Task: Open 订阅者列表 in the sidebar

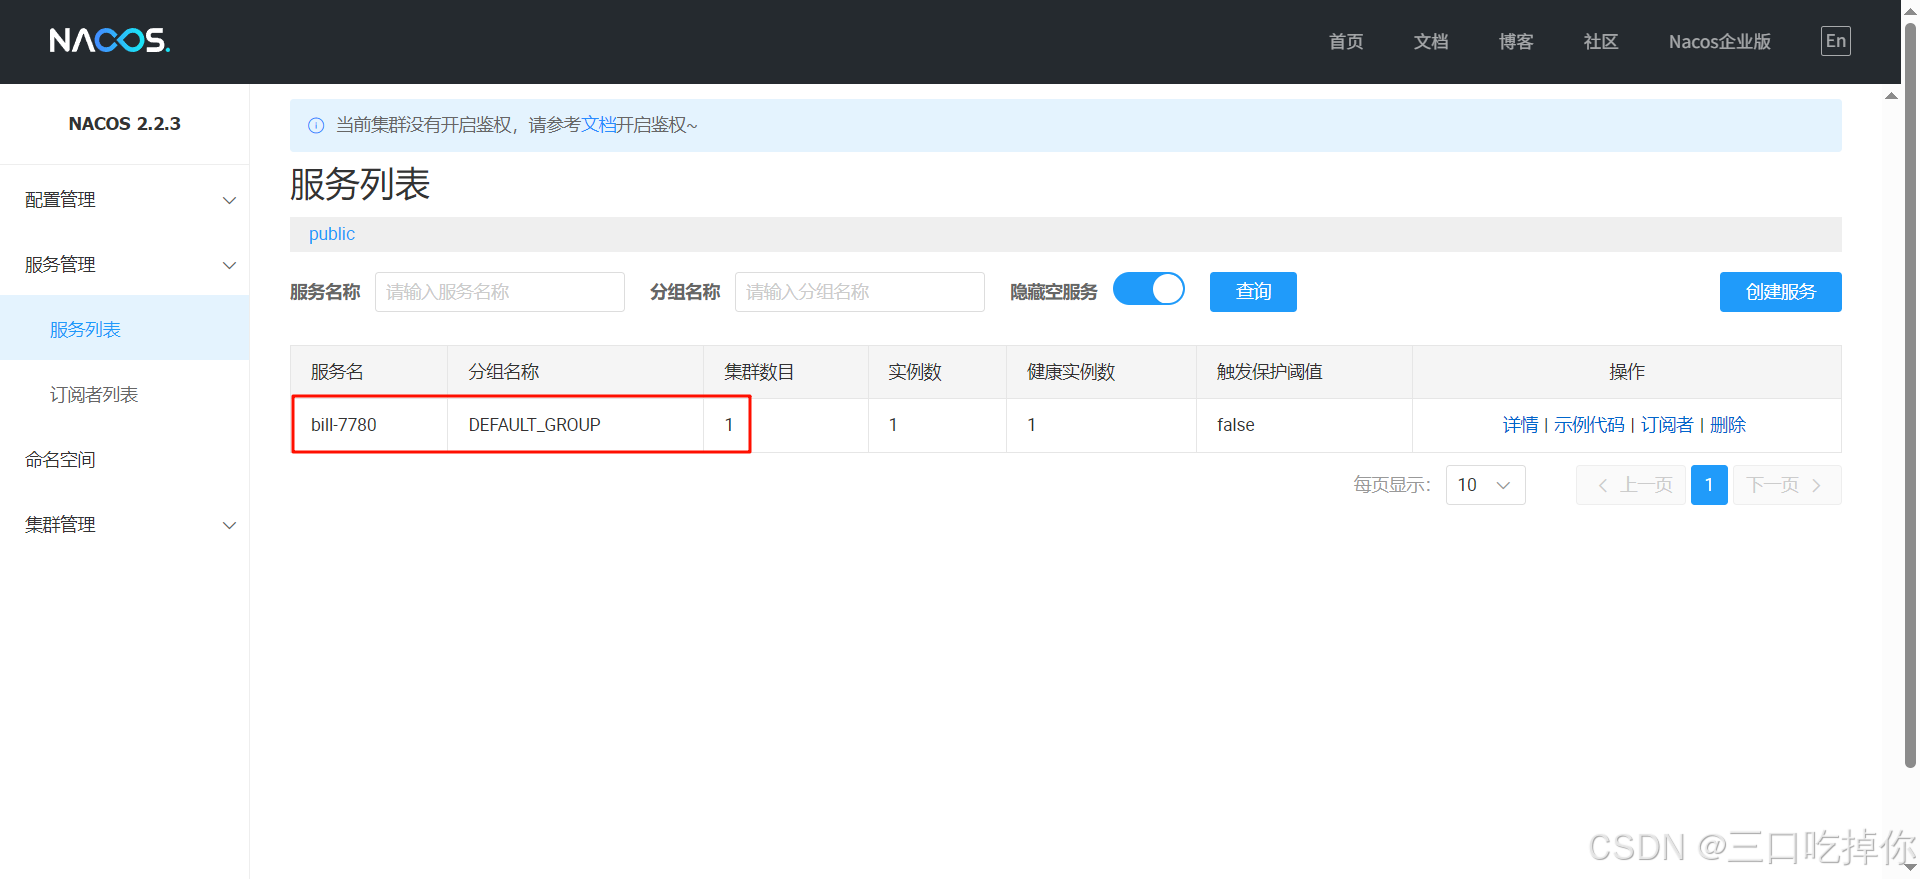Action: click(x=124, y=394)
